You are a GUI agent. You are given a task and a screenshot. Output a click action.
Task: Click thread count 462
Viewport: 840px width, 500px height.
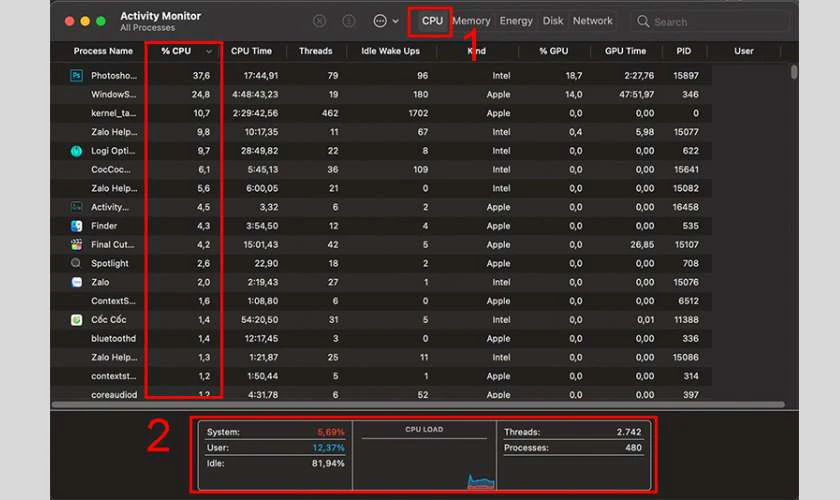[x=330, y=113]
